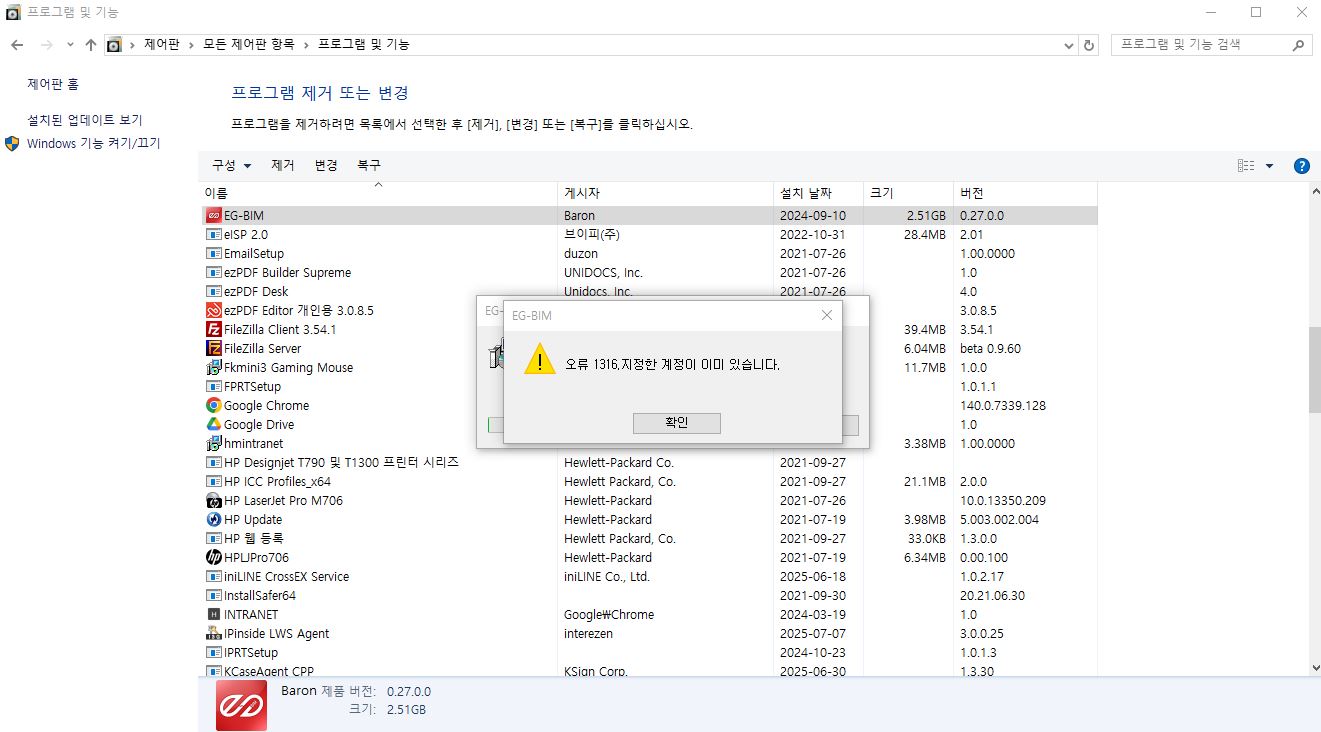Sort by the 버전 column header

coord(1026,193)
